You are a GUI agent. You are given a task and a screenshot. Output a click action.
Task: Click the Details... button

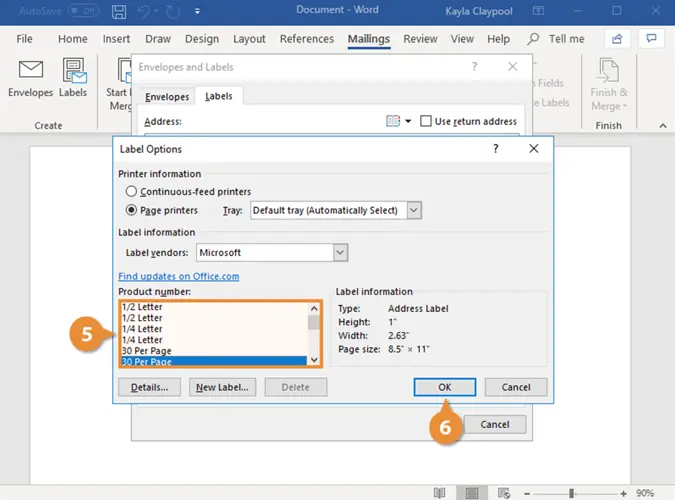tap(149, 387)
